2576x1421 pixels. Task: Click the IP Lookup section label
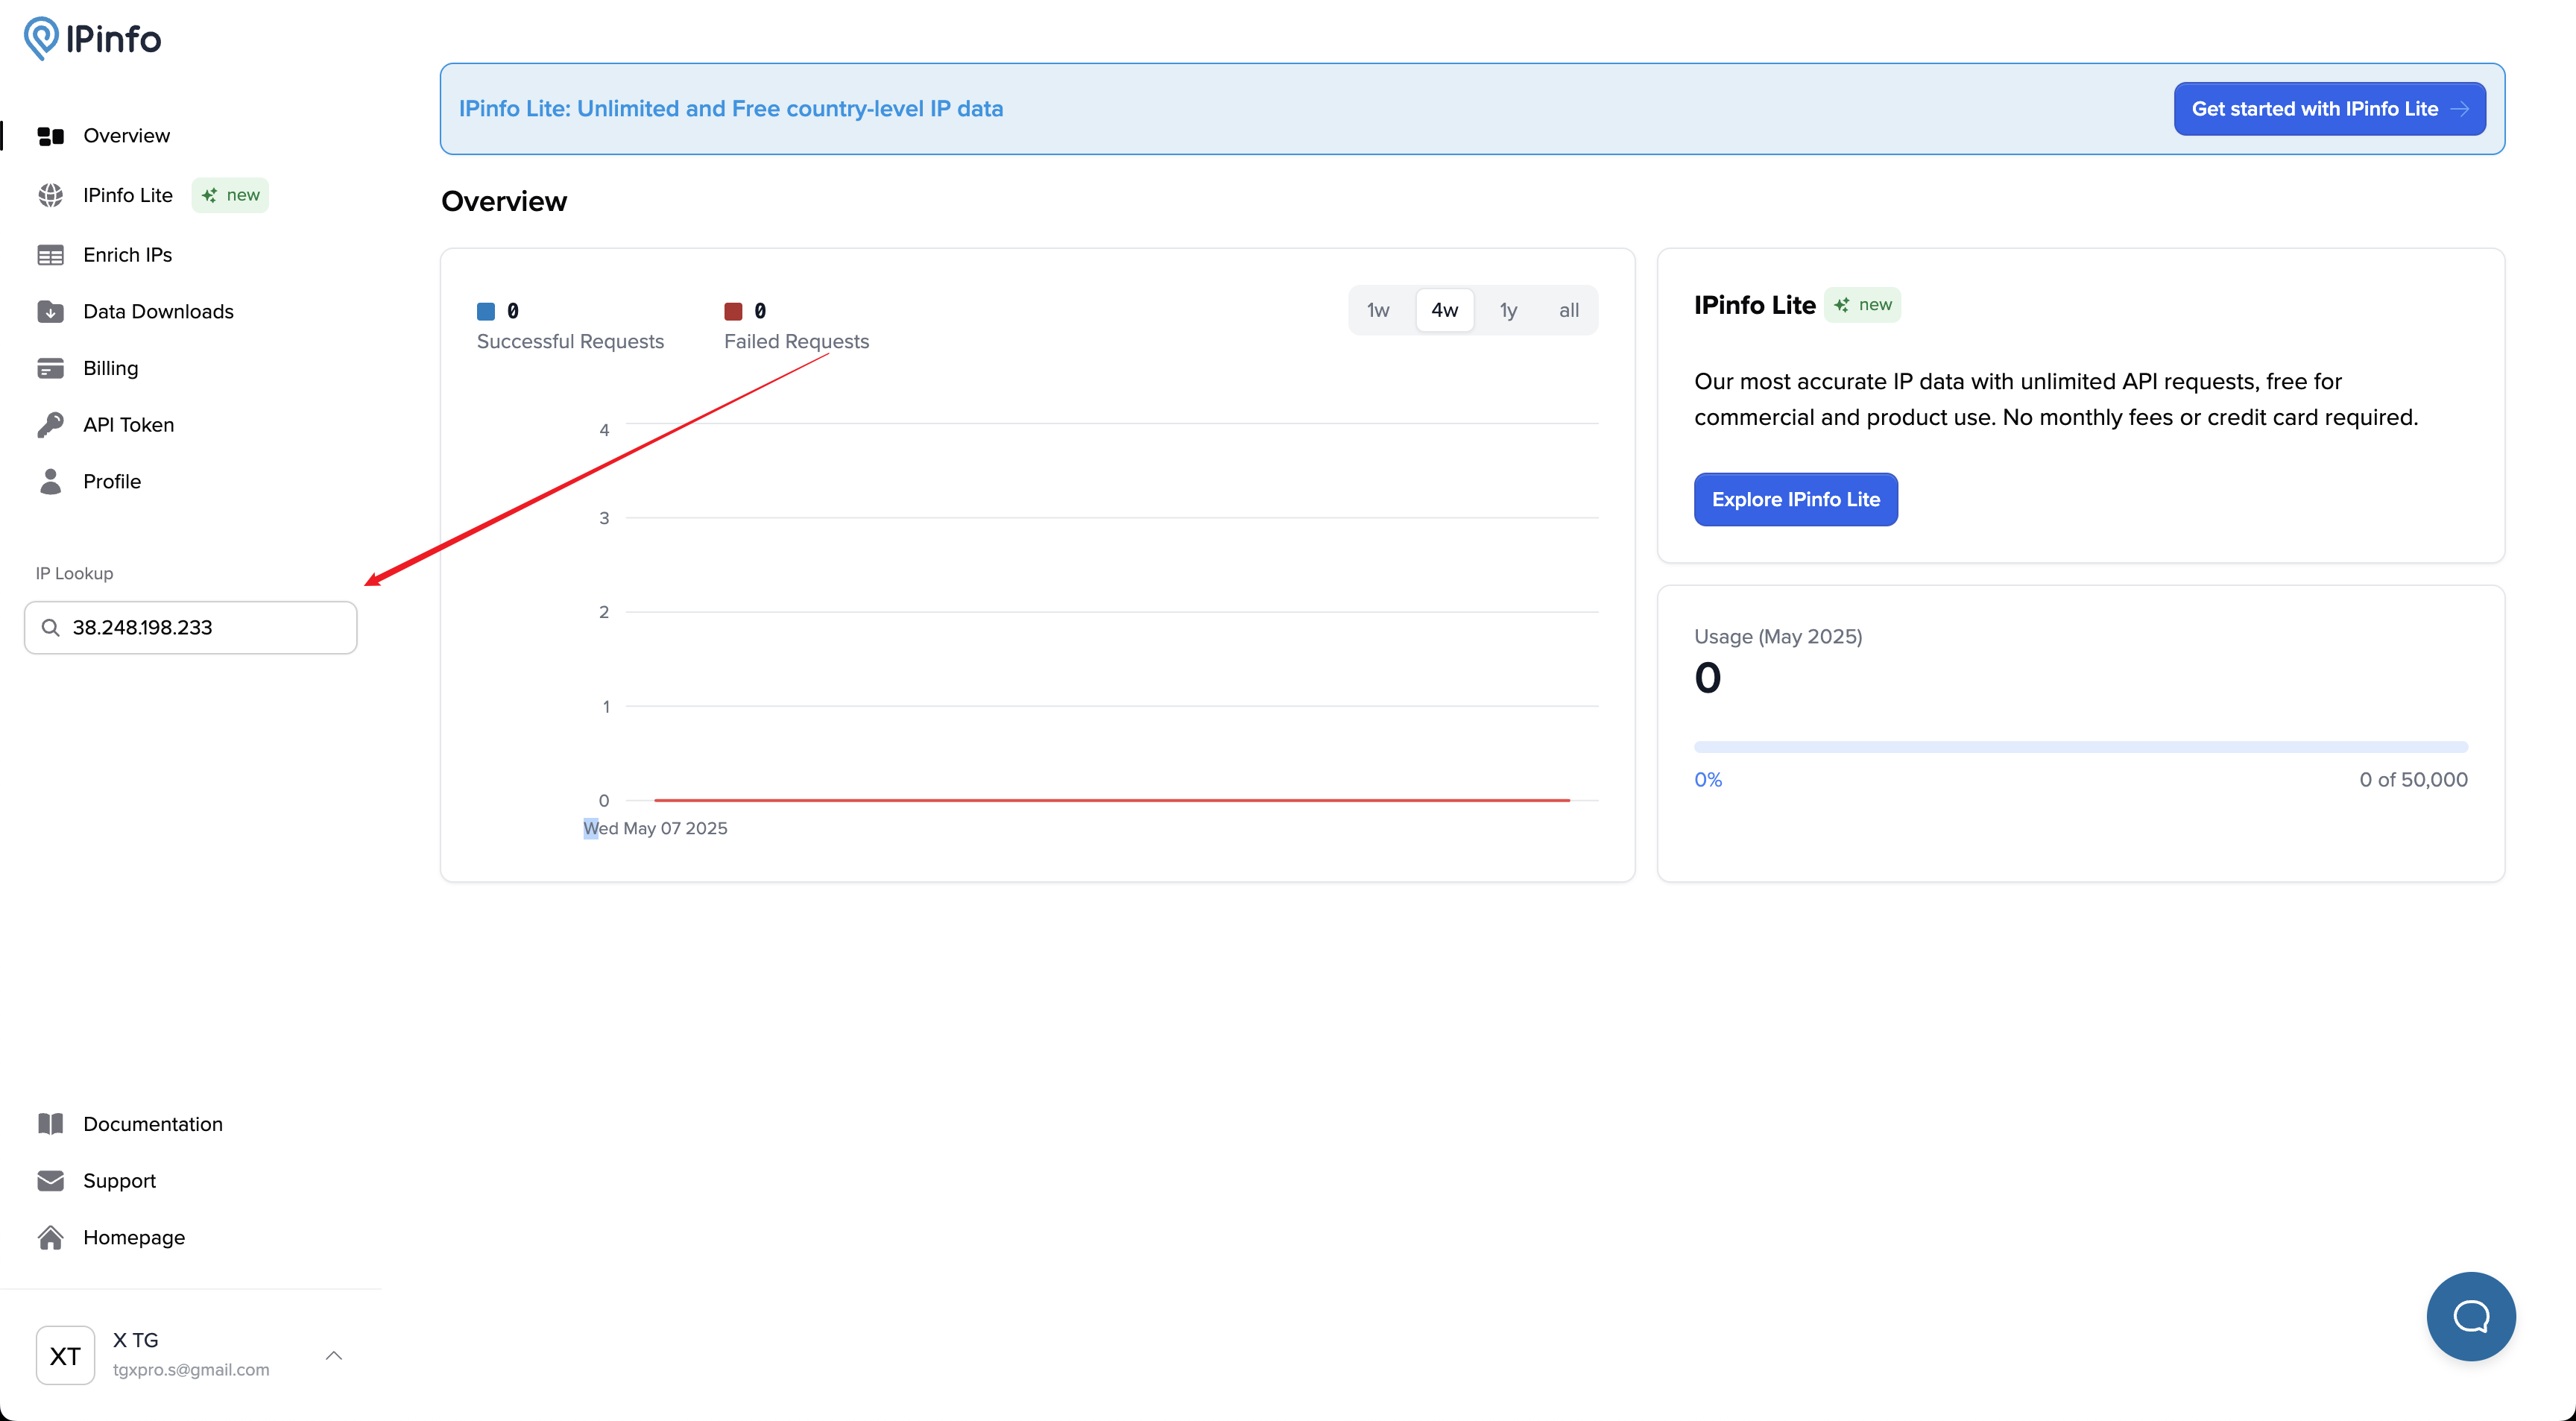(x=74, y=573)
